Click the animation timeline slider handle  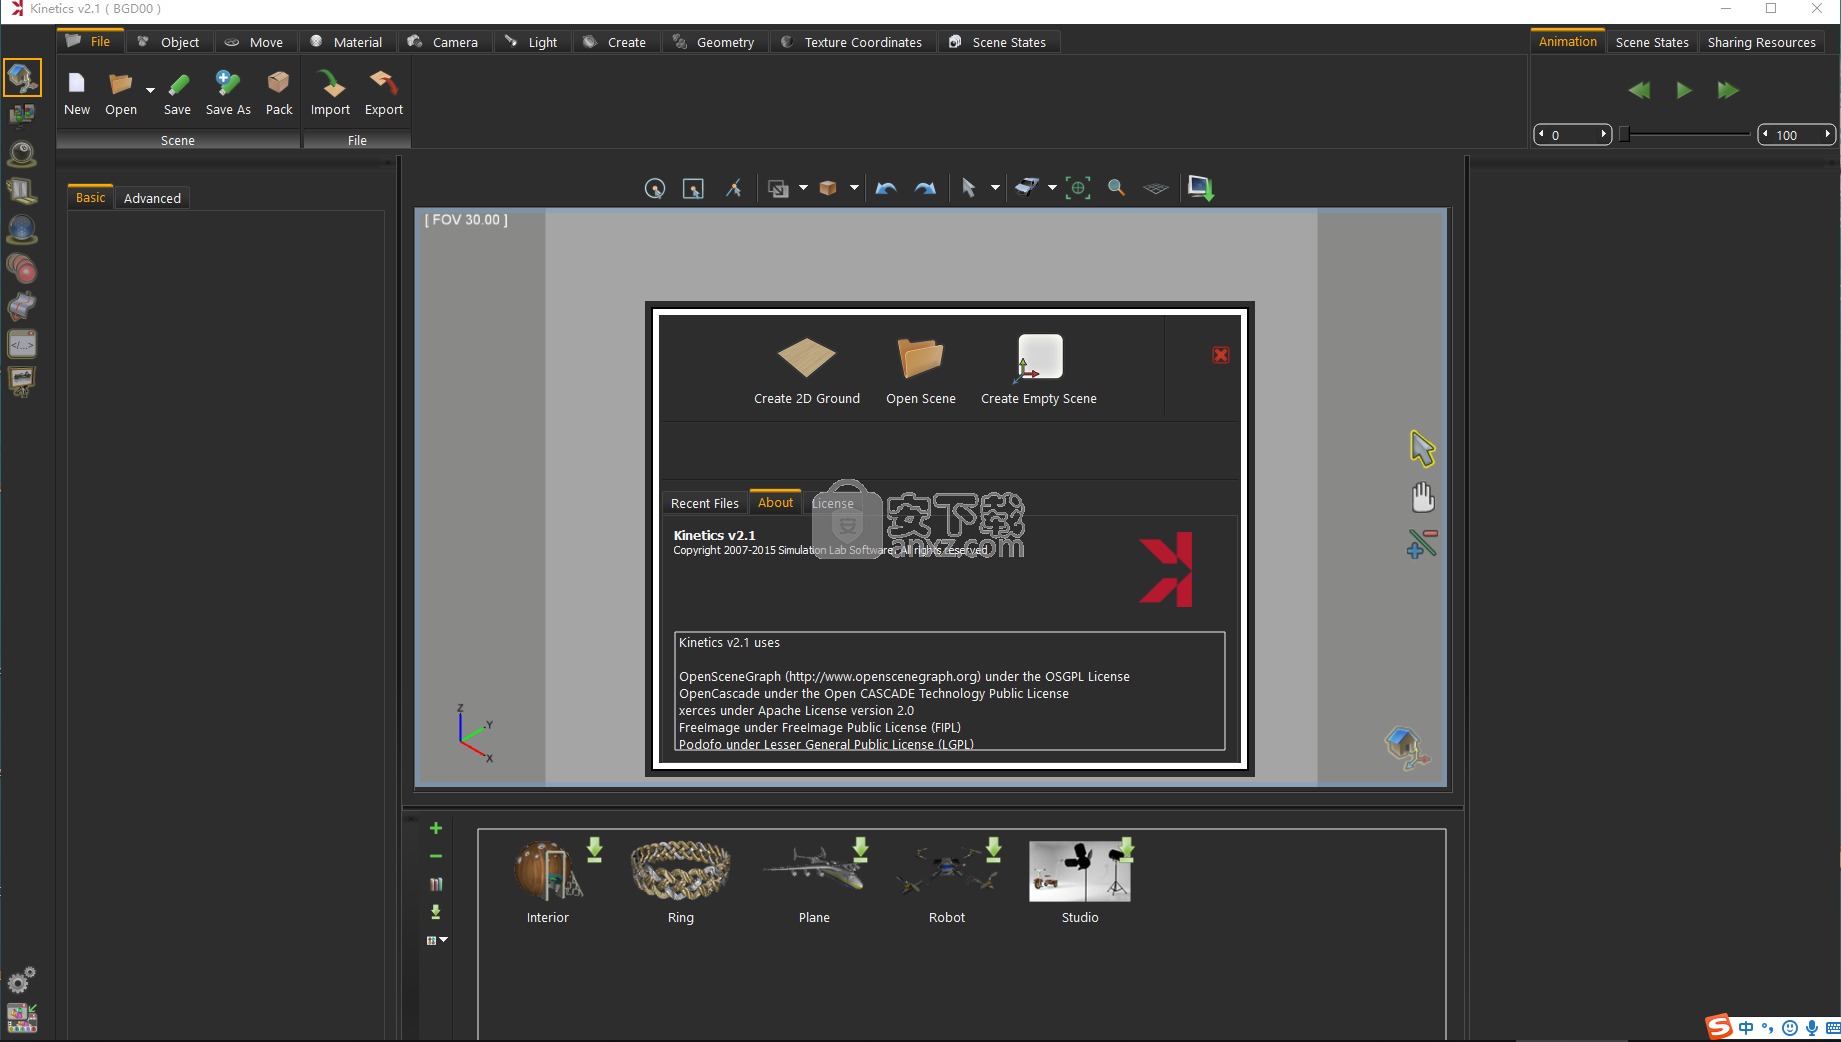pyautogui.click(x=1625, y=133)
